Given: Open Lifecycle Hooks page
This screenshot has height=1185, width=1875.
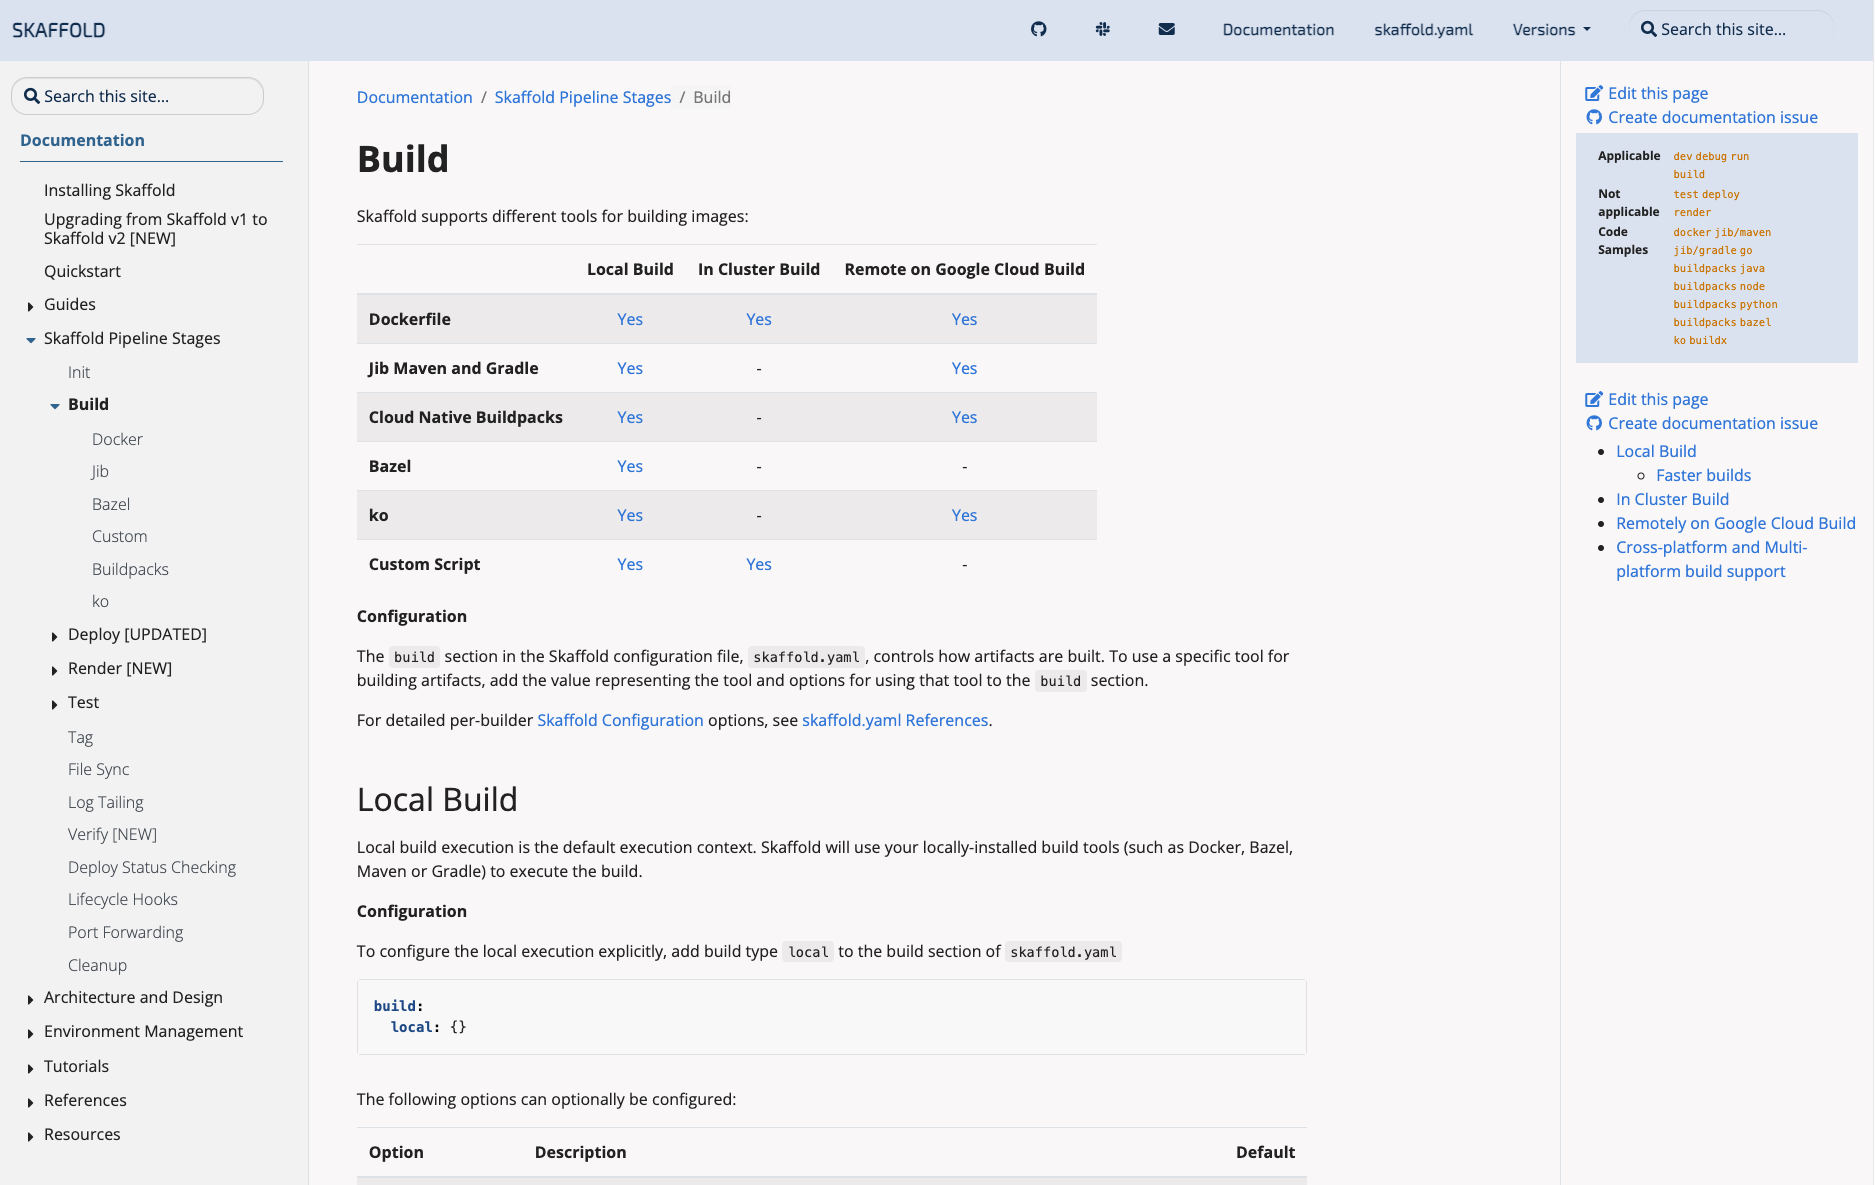Looking at the screenshot, I should [x=122, y=899].
